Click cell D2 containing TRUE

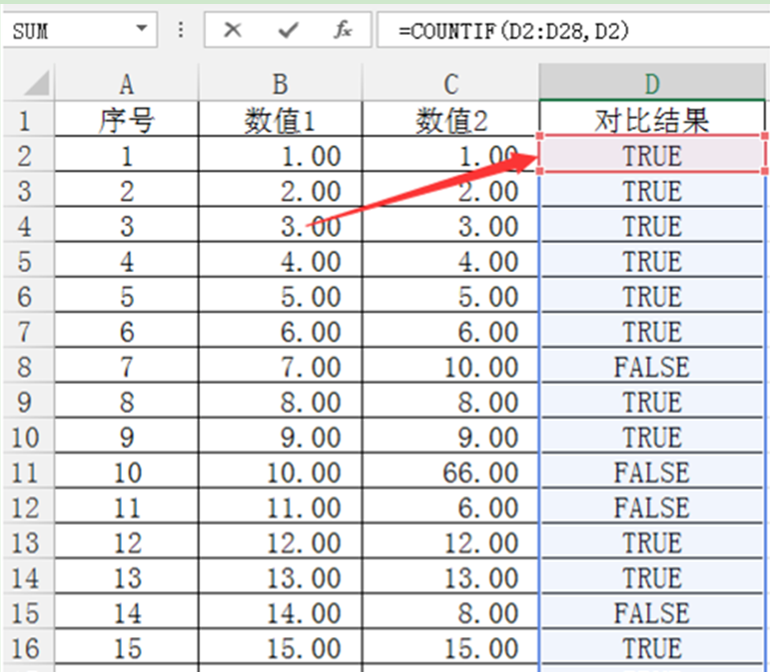652,156
